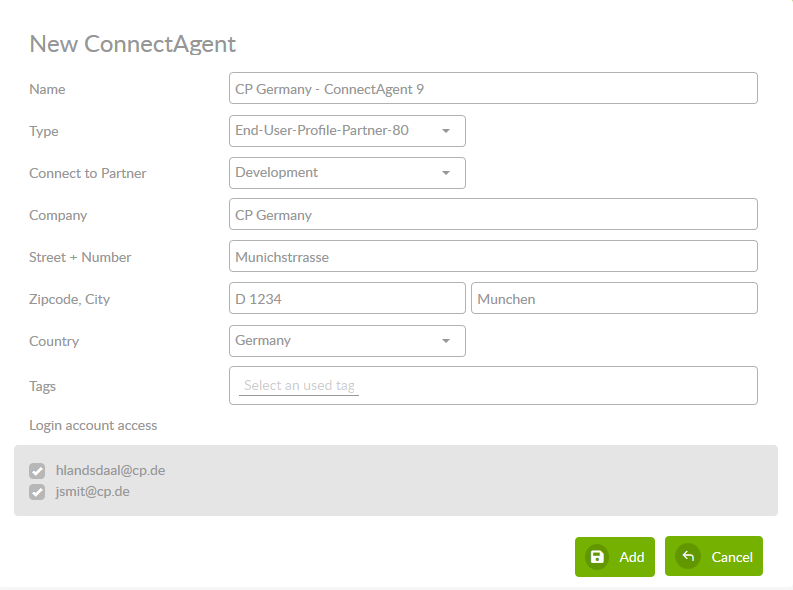Cancel the new ConnectAgent form
Image resolution: width=793 pixels, height=590 pixels.
[713, 557]
